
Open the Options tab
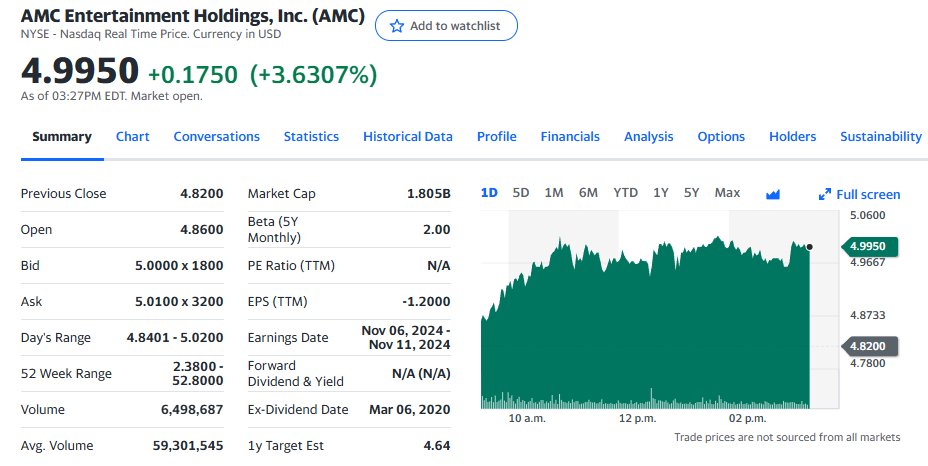point(721,137)
